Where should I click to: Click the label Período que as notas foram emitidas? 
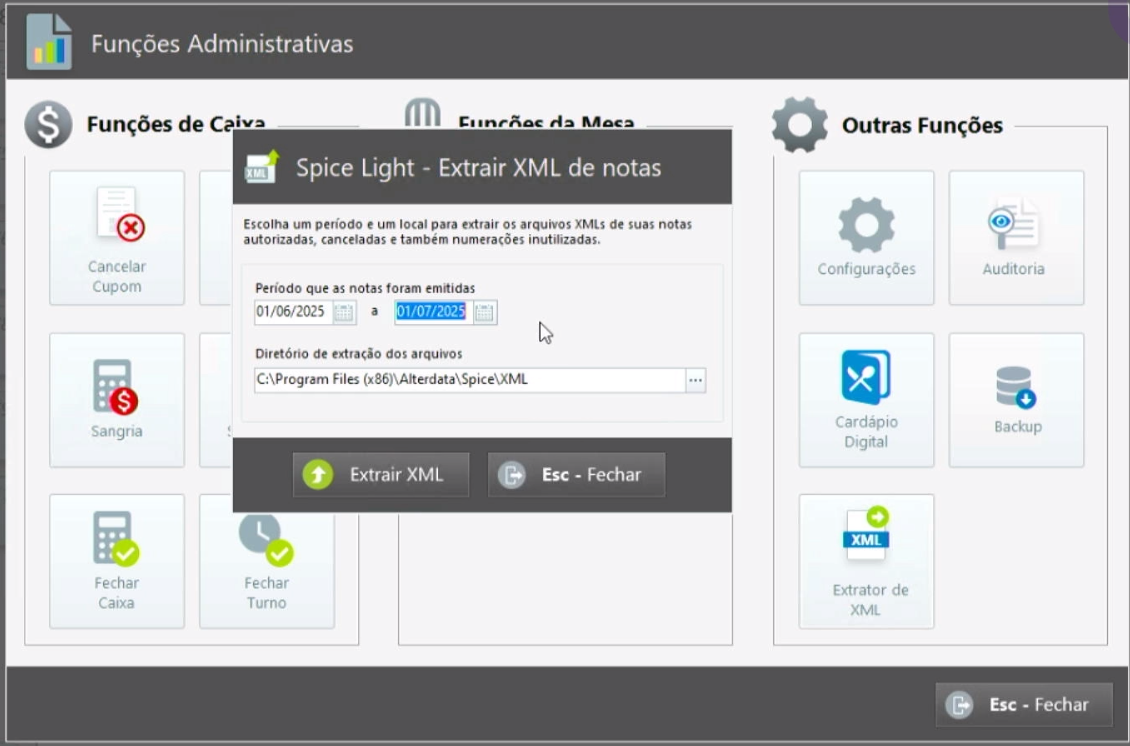pyautogui.click(x=365, y=288)
